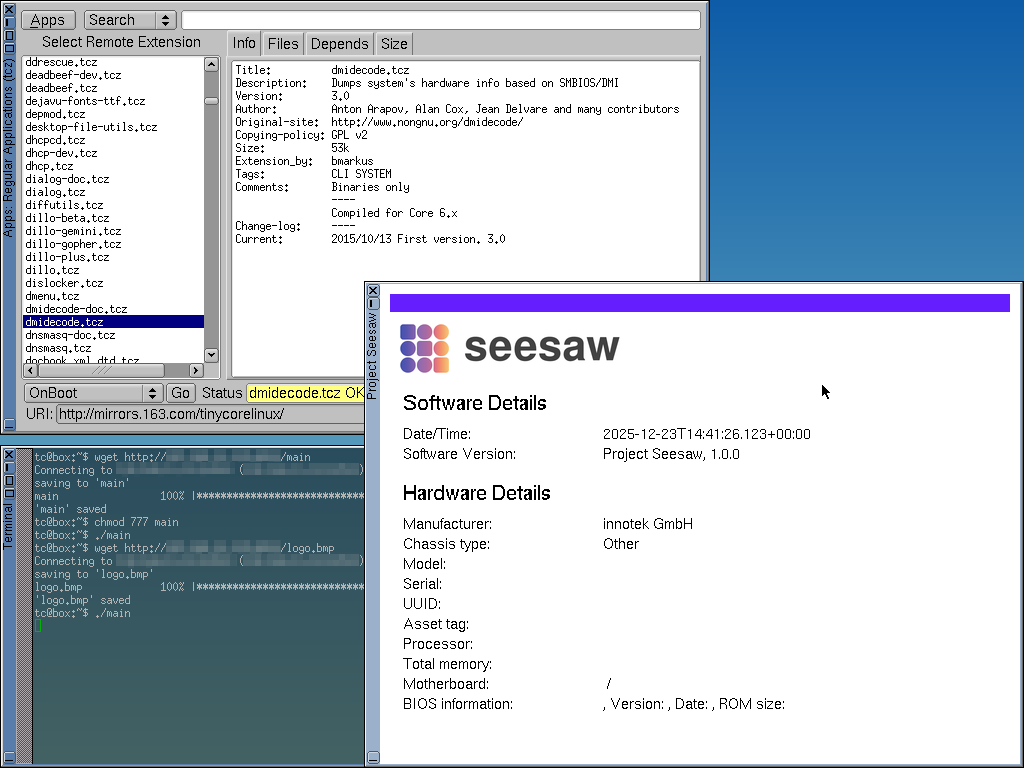Expand the OnBoot install option dropdown

coord(94,393)
